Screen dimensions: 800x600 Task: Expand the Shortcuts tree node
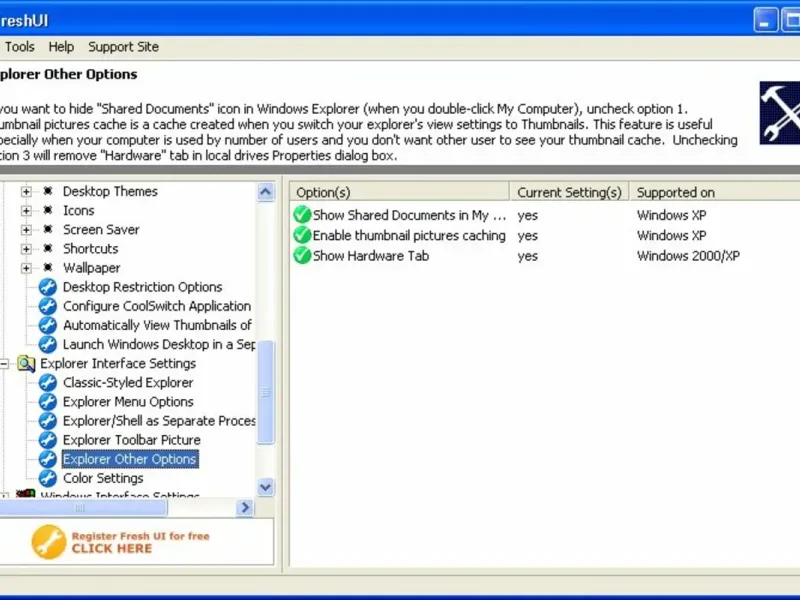point(26,249)
